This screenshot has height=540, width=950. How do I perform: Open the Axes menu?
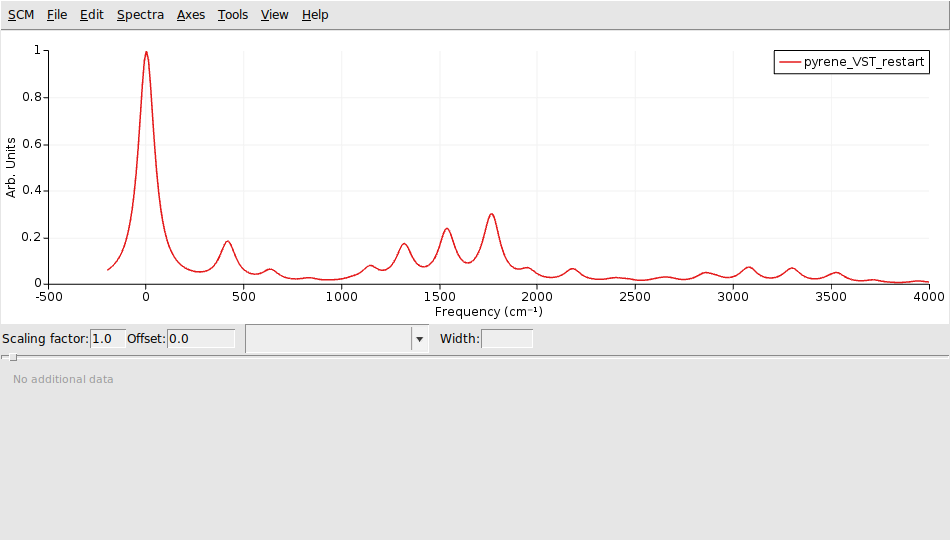(190, 15)
